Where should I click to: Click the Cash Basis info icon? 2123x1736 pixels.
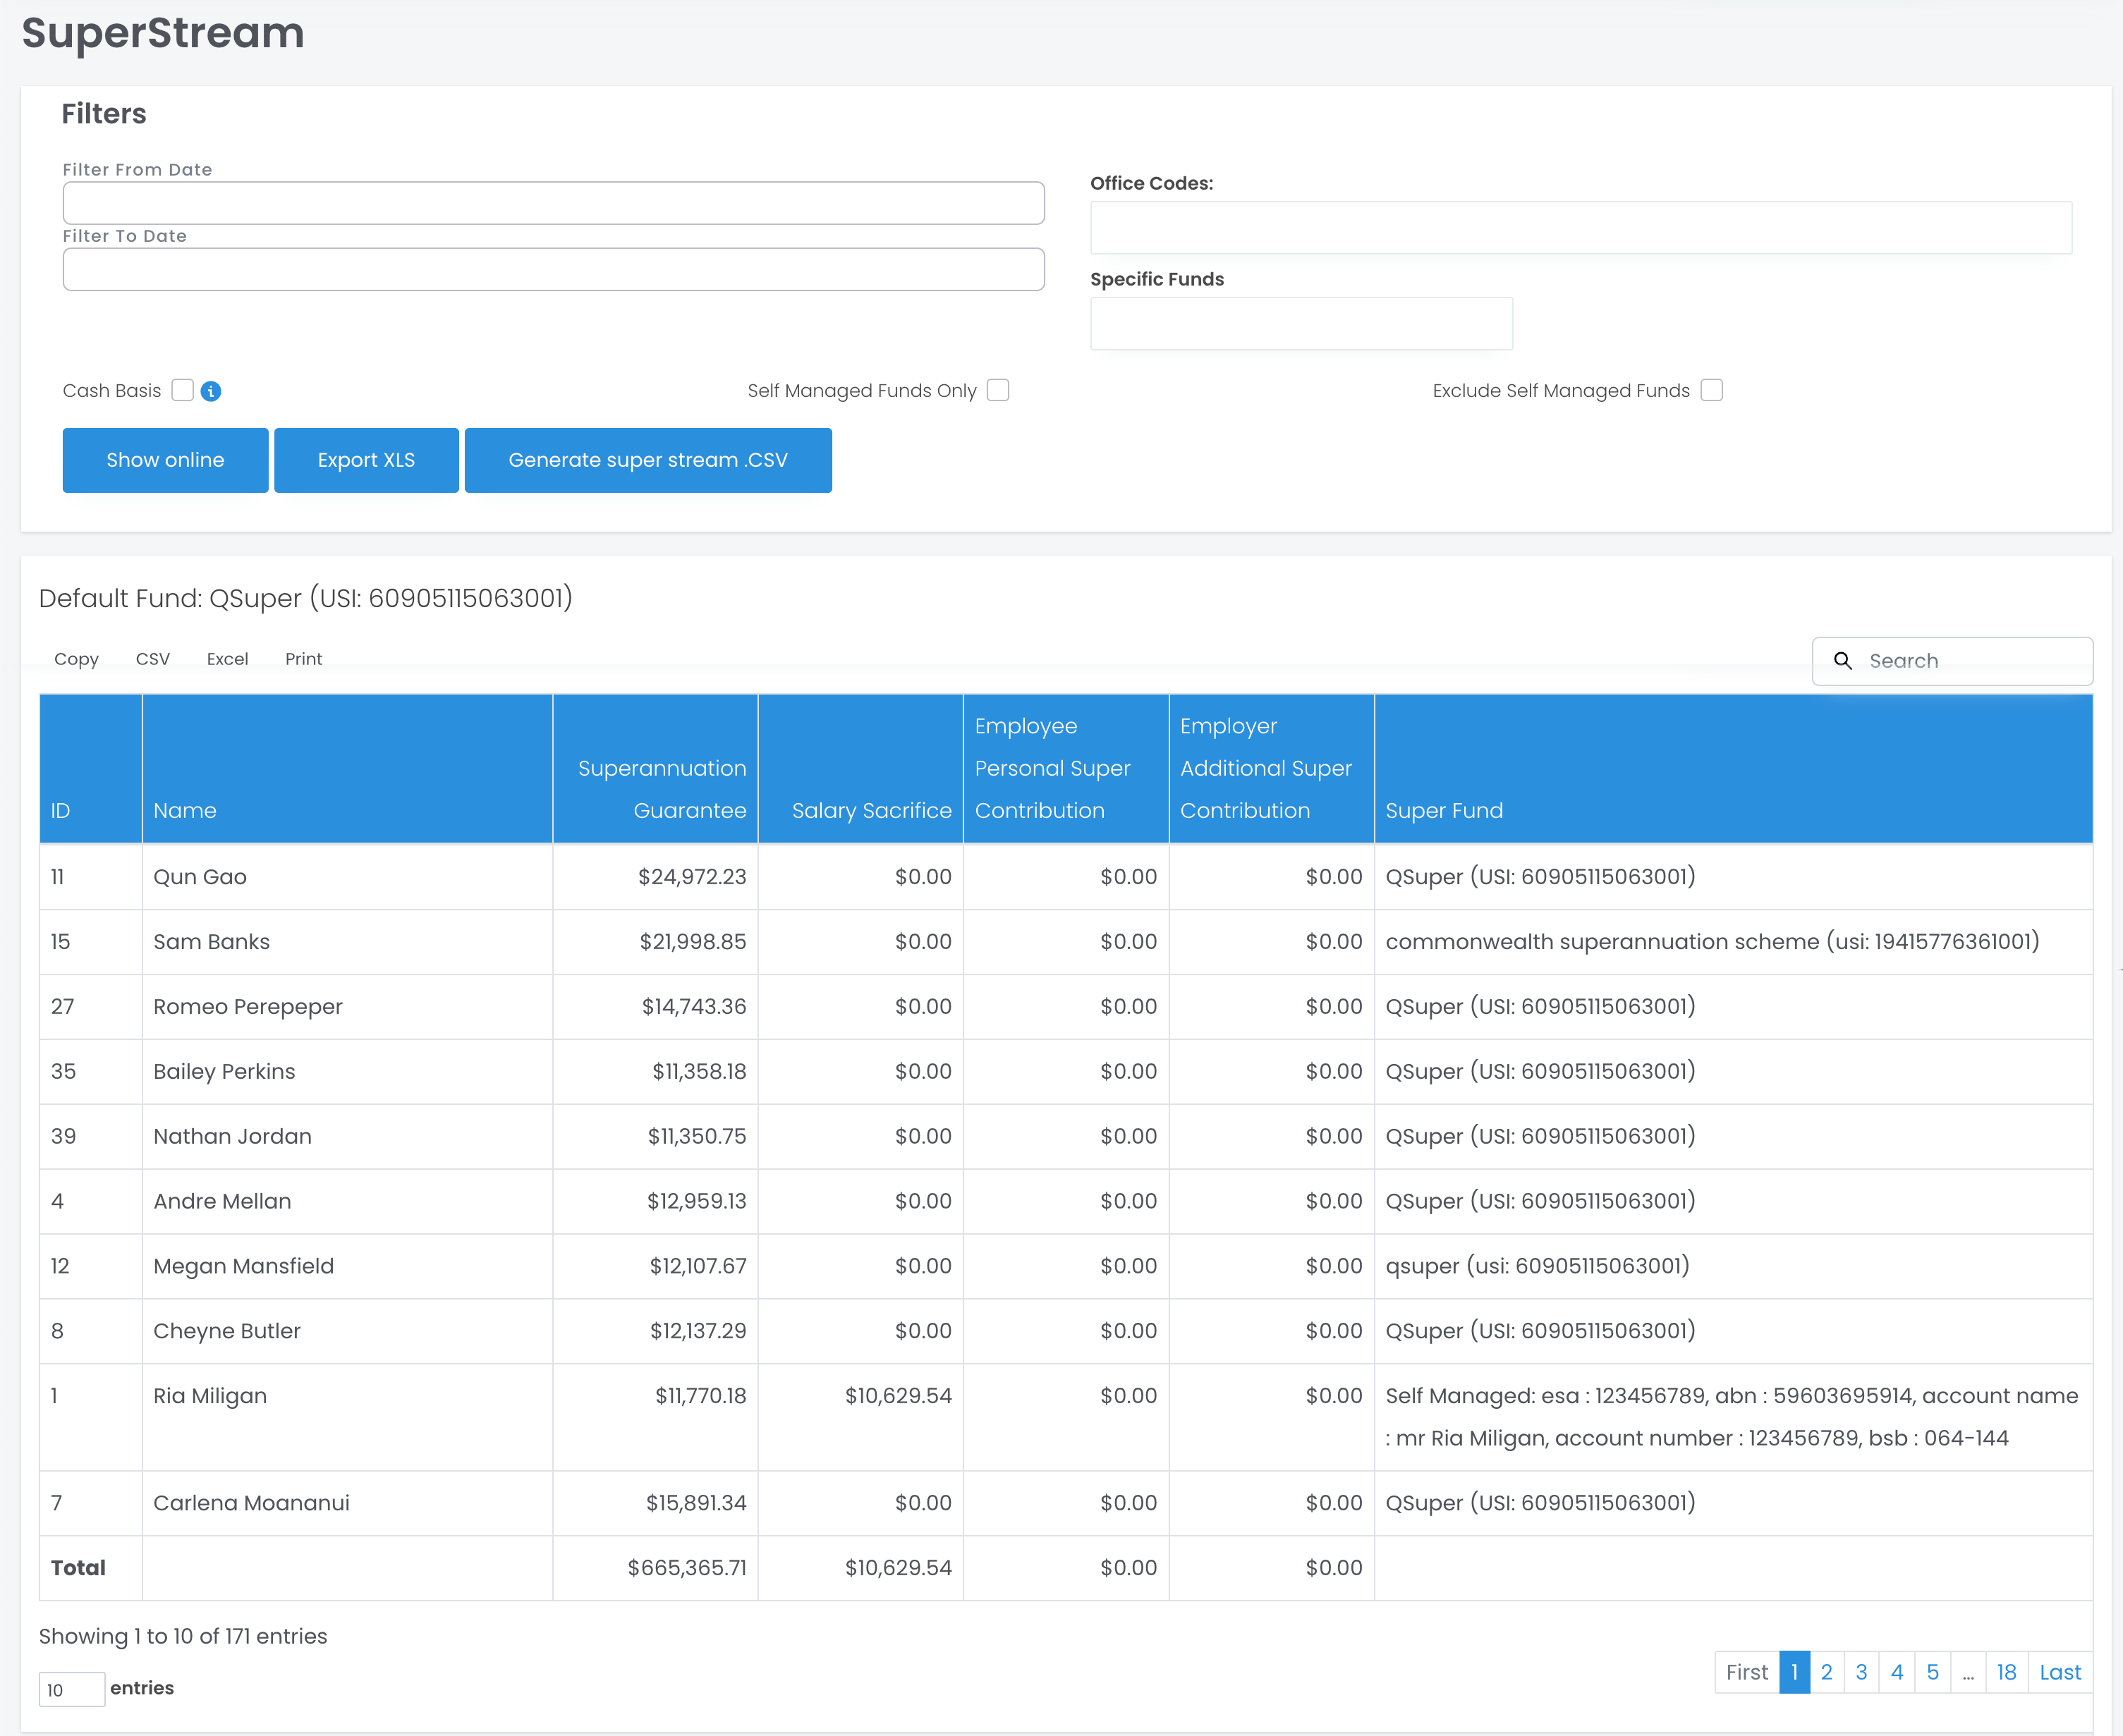(x=210, y=391)
